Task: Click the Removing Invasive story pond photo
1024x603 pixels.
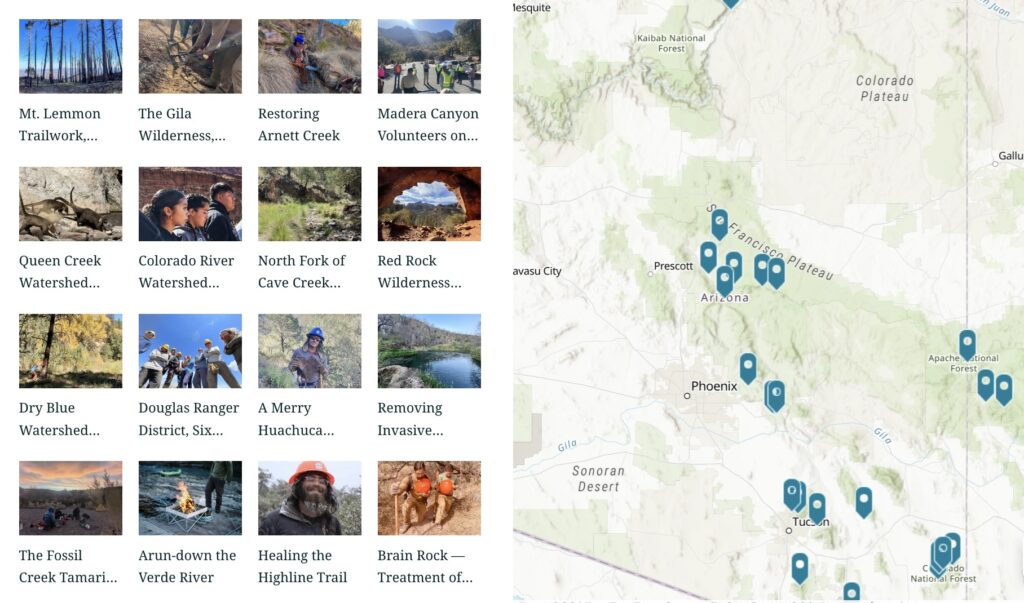Action: coord(429,351)
